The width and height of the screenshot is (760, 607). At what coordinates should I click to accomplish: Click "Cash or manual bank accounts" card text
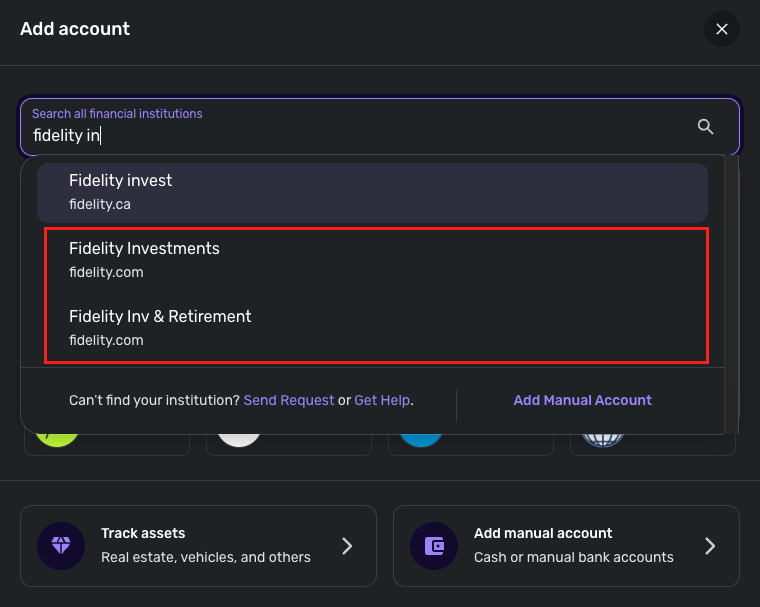tap(573, 557)
